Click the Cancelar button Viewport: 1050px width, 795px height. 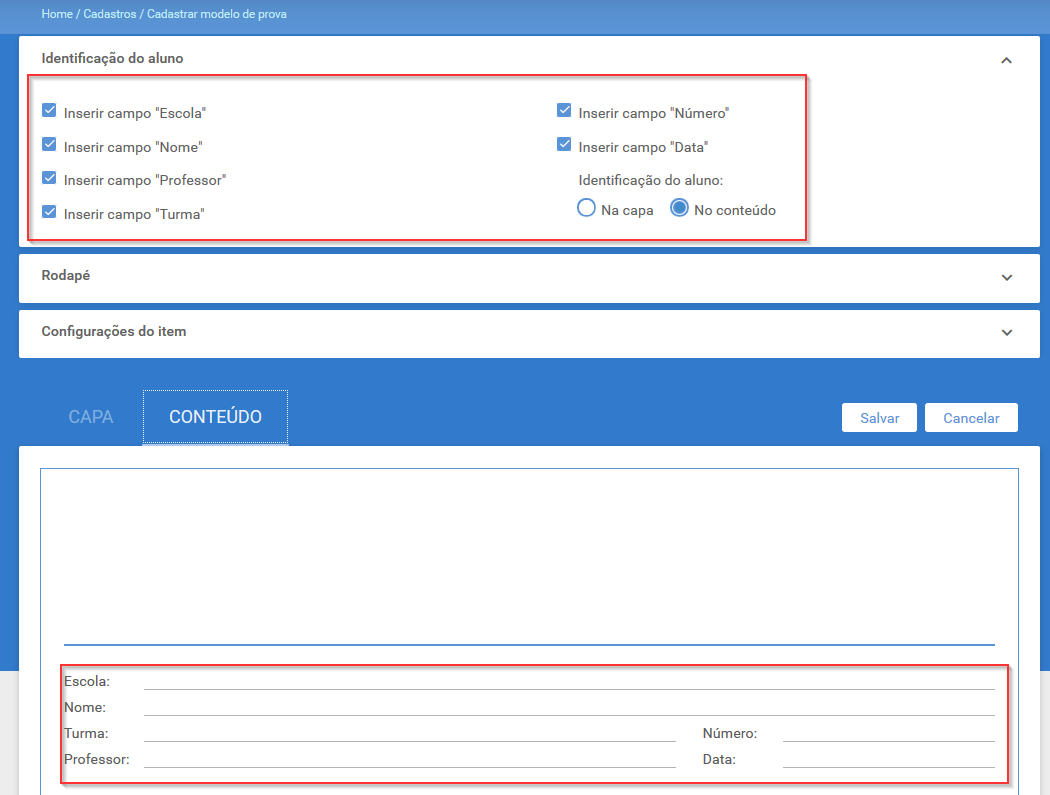click(971, 418)
